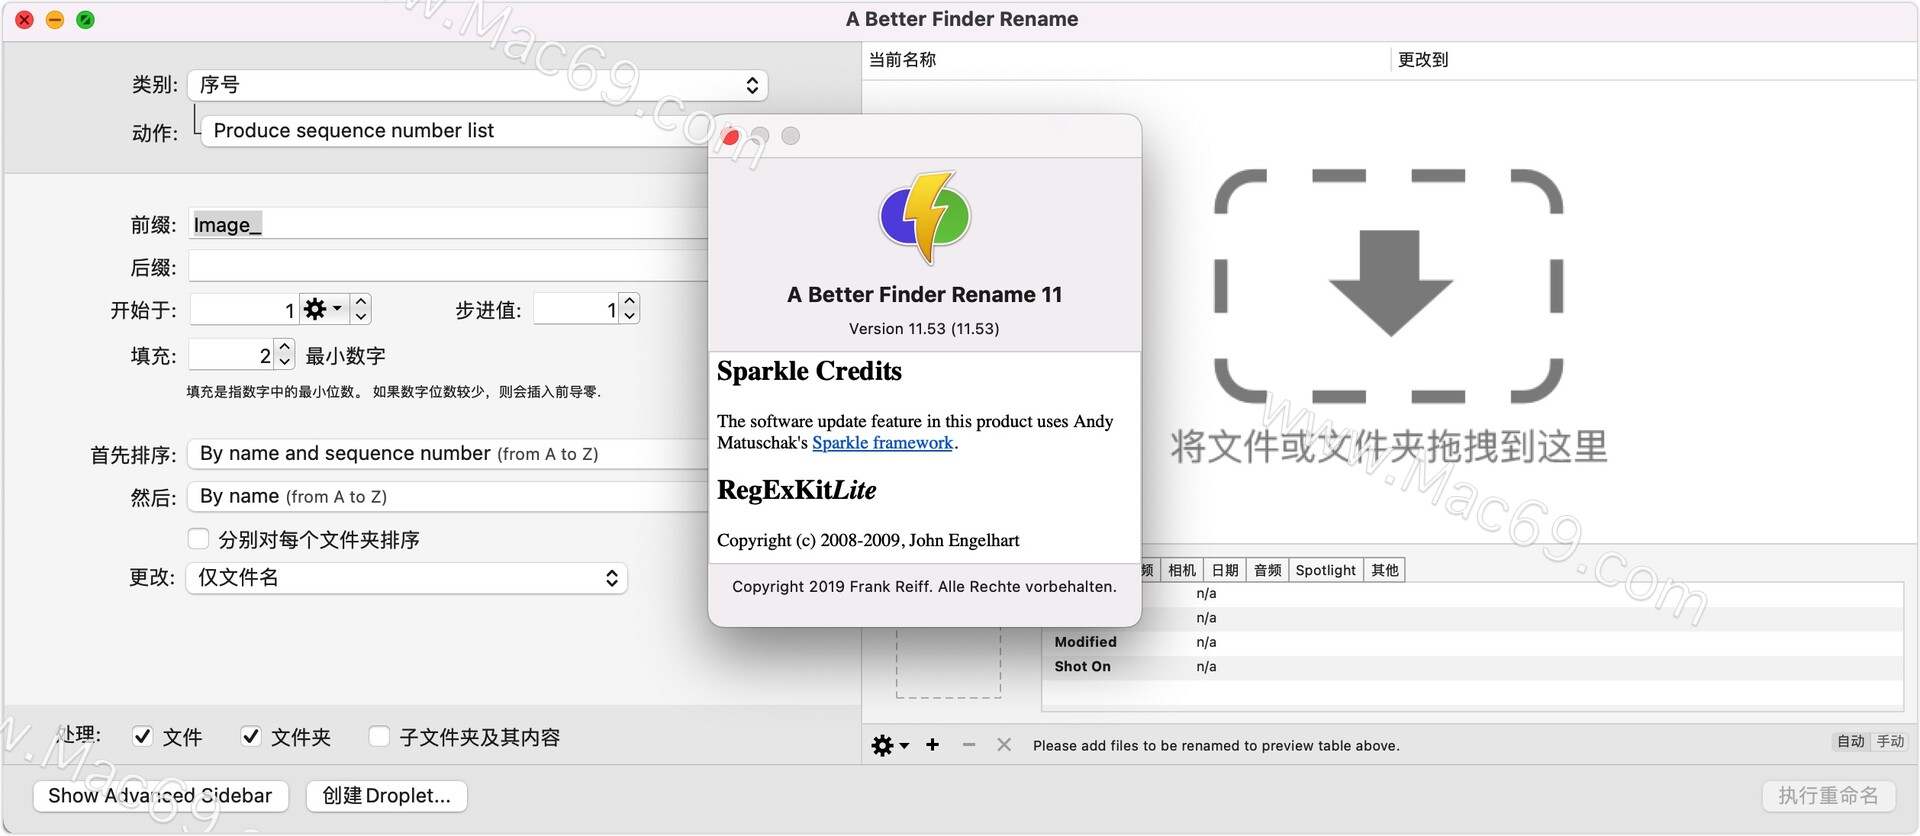The image size is (1920, 836).
Task: Click the 当前名称 column header
Action: (1126, 60)
